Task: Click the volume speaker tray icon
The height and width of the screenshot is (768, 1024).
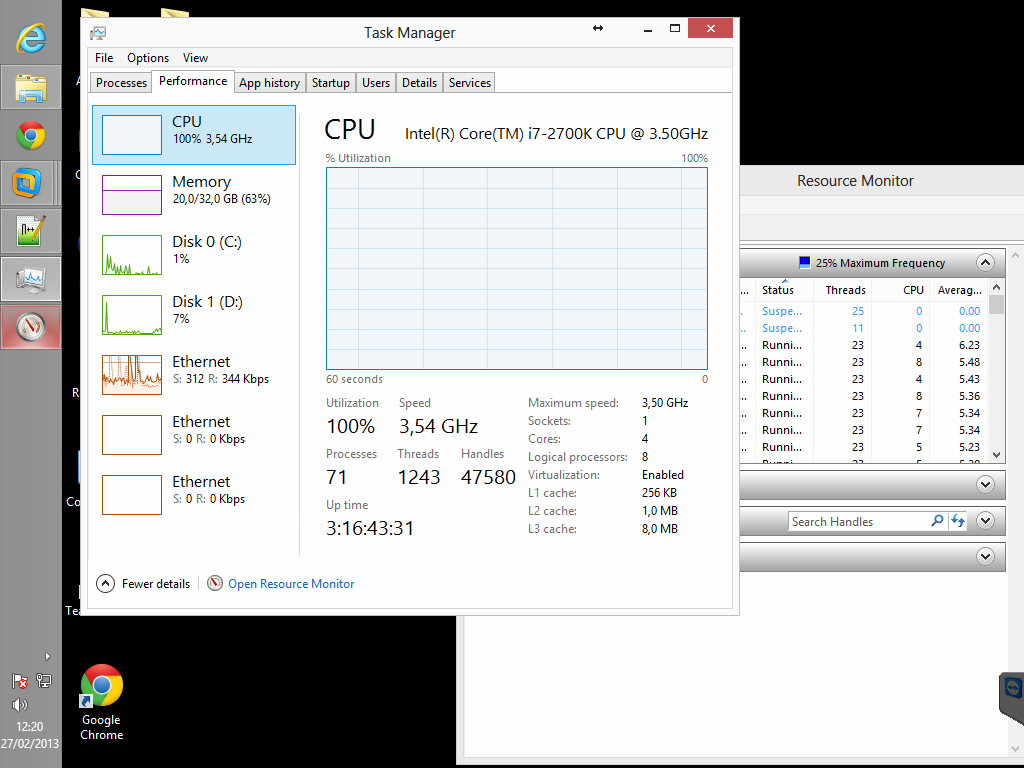Action: point(19,703)
